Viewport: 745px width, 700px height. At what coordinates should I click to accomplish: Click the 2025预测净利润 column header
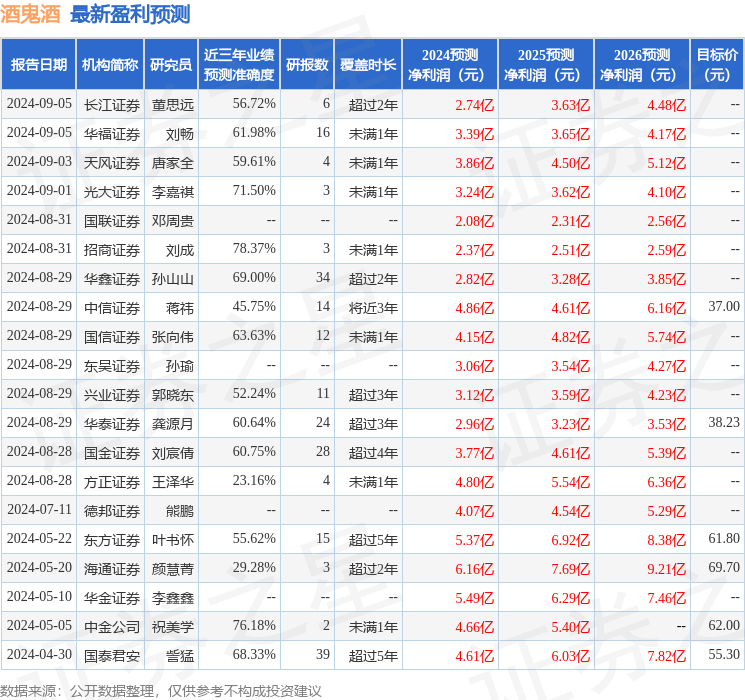pos(546,65)
